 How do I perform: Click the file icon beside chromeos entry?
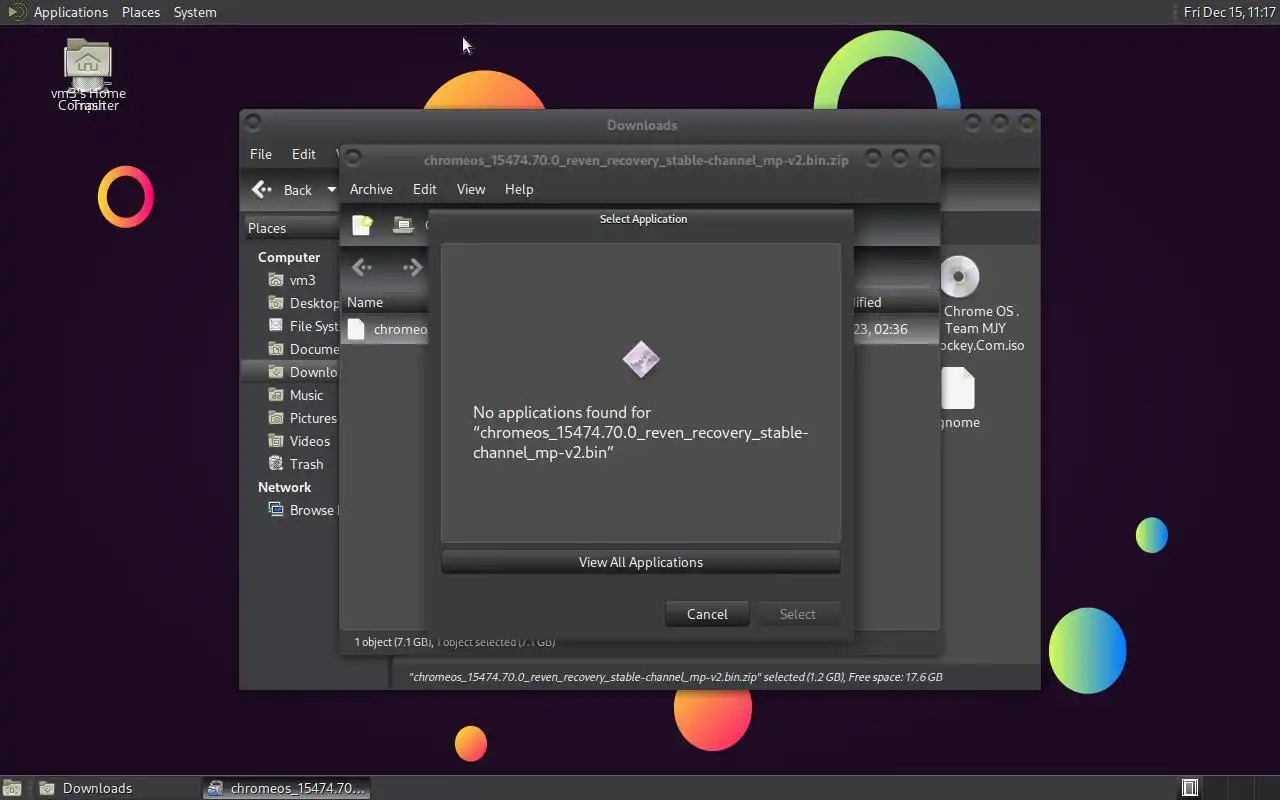pyautogui.click(x=356, y=329)
